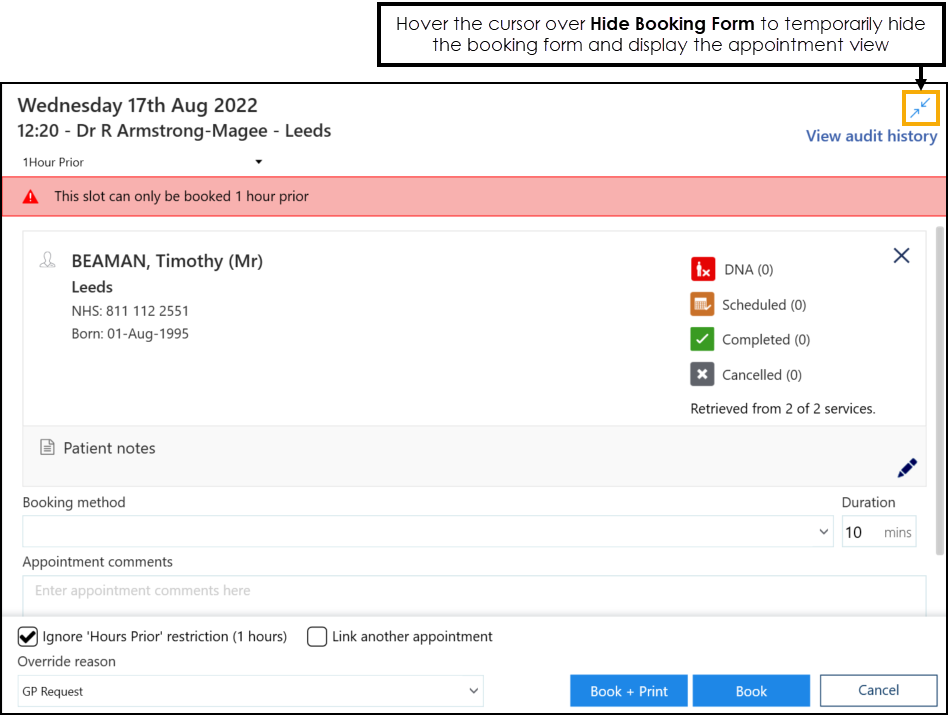
Task: Click the orange Scheduled appointments icon
Action: pos(702,305)
